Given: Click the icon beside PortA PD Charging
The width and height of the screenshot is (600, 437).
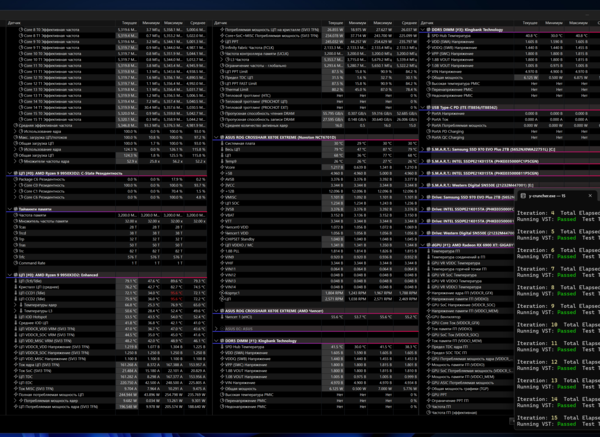Looking at the screenshot, I should (x=429, y=131).
